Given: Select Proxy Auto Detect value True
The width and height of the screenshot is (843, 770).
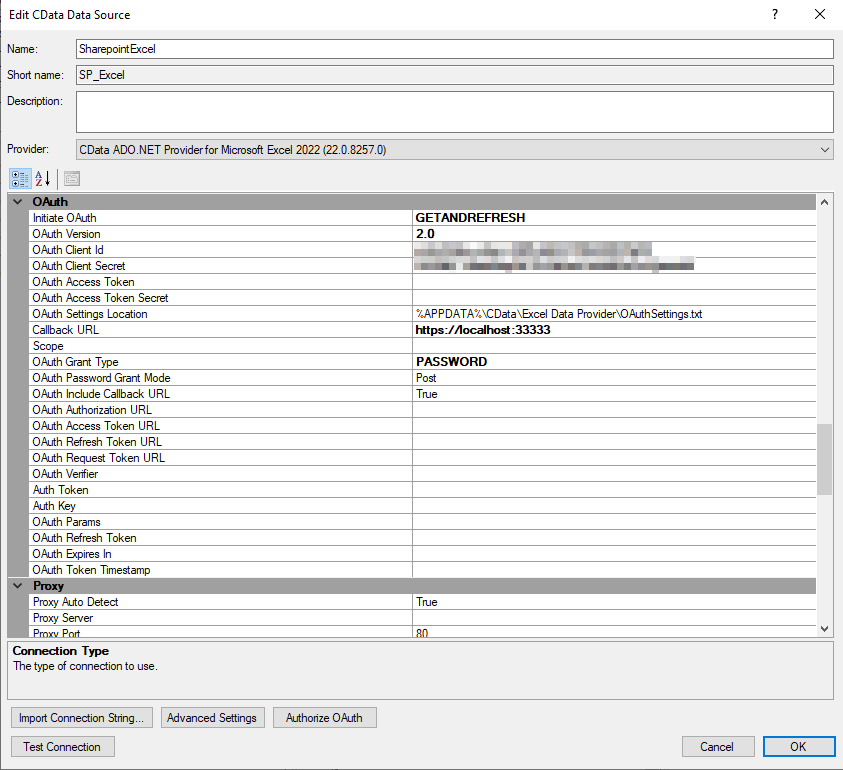Looking at the screenshot, I should [x=614, y=602].
